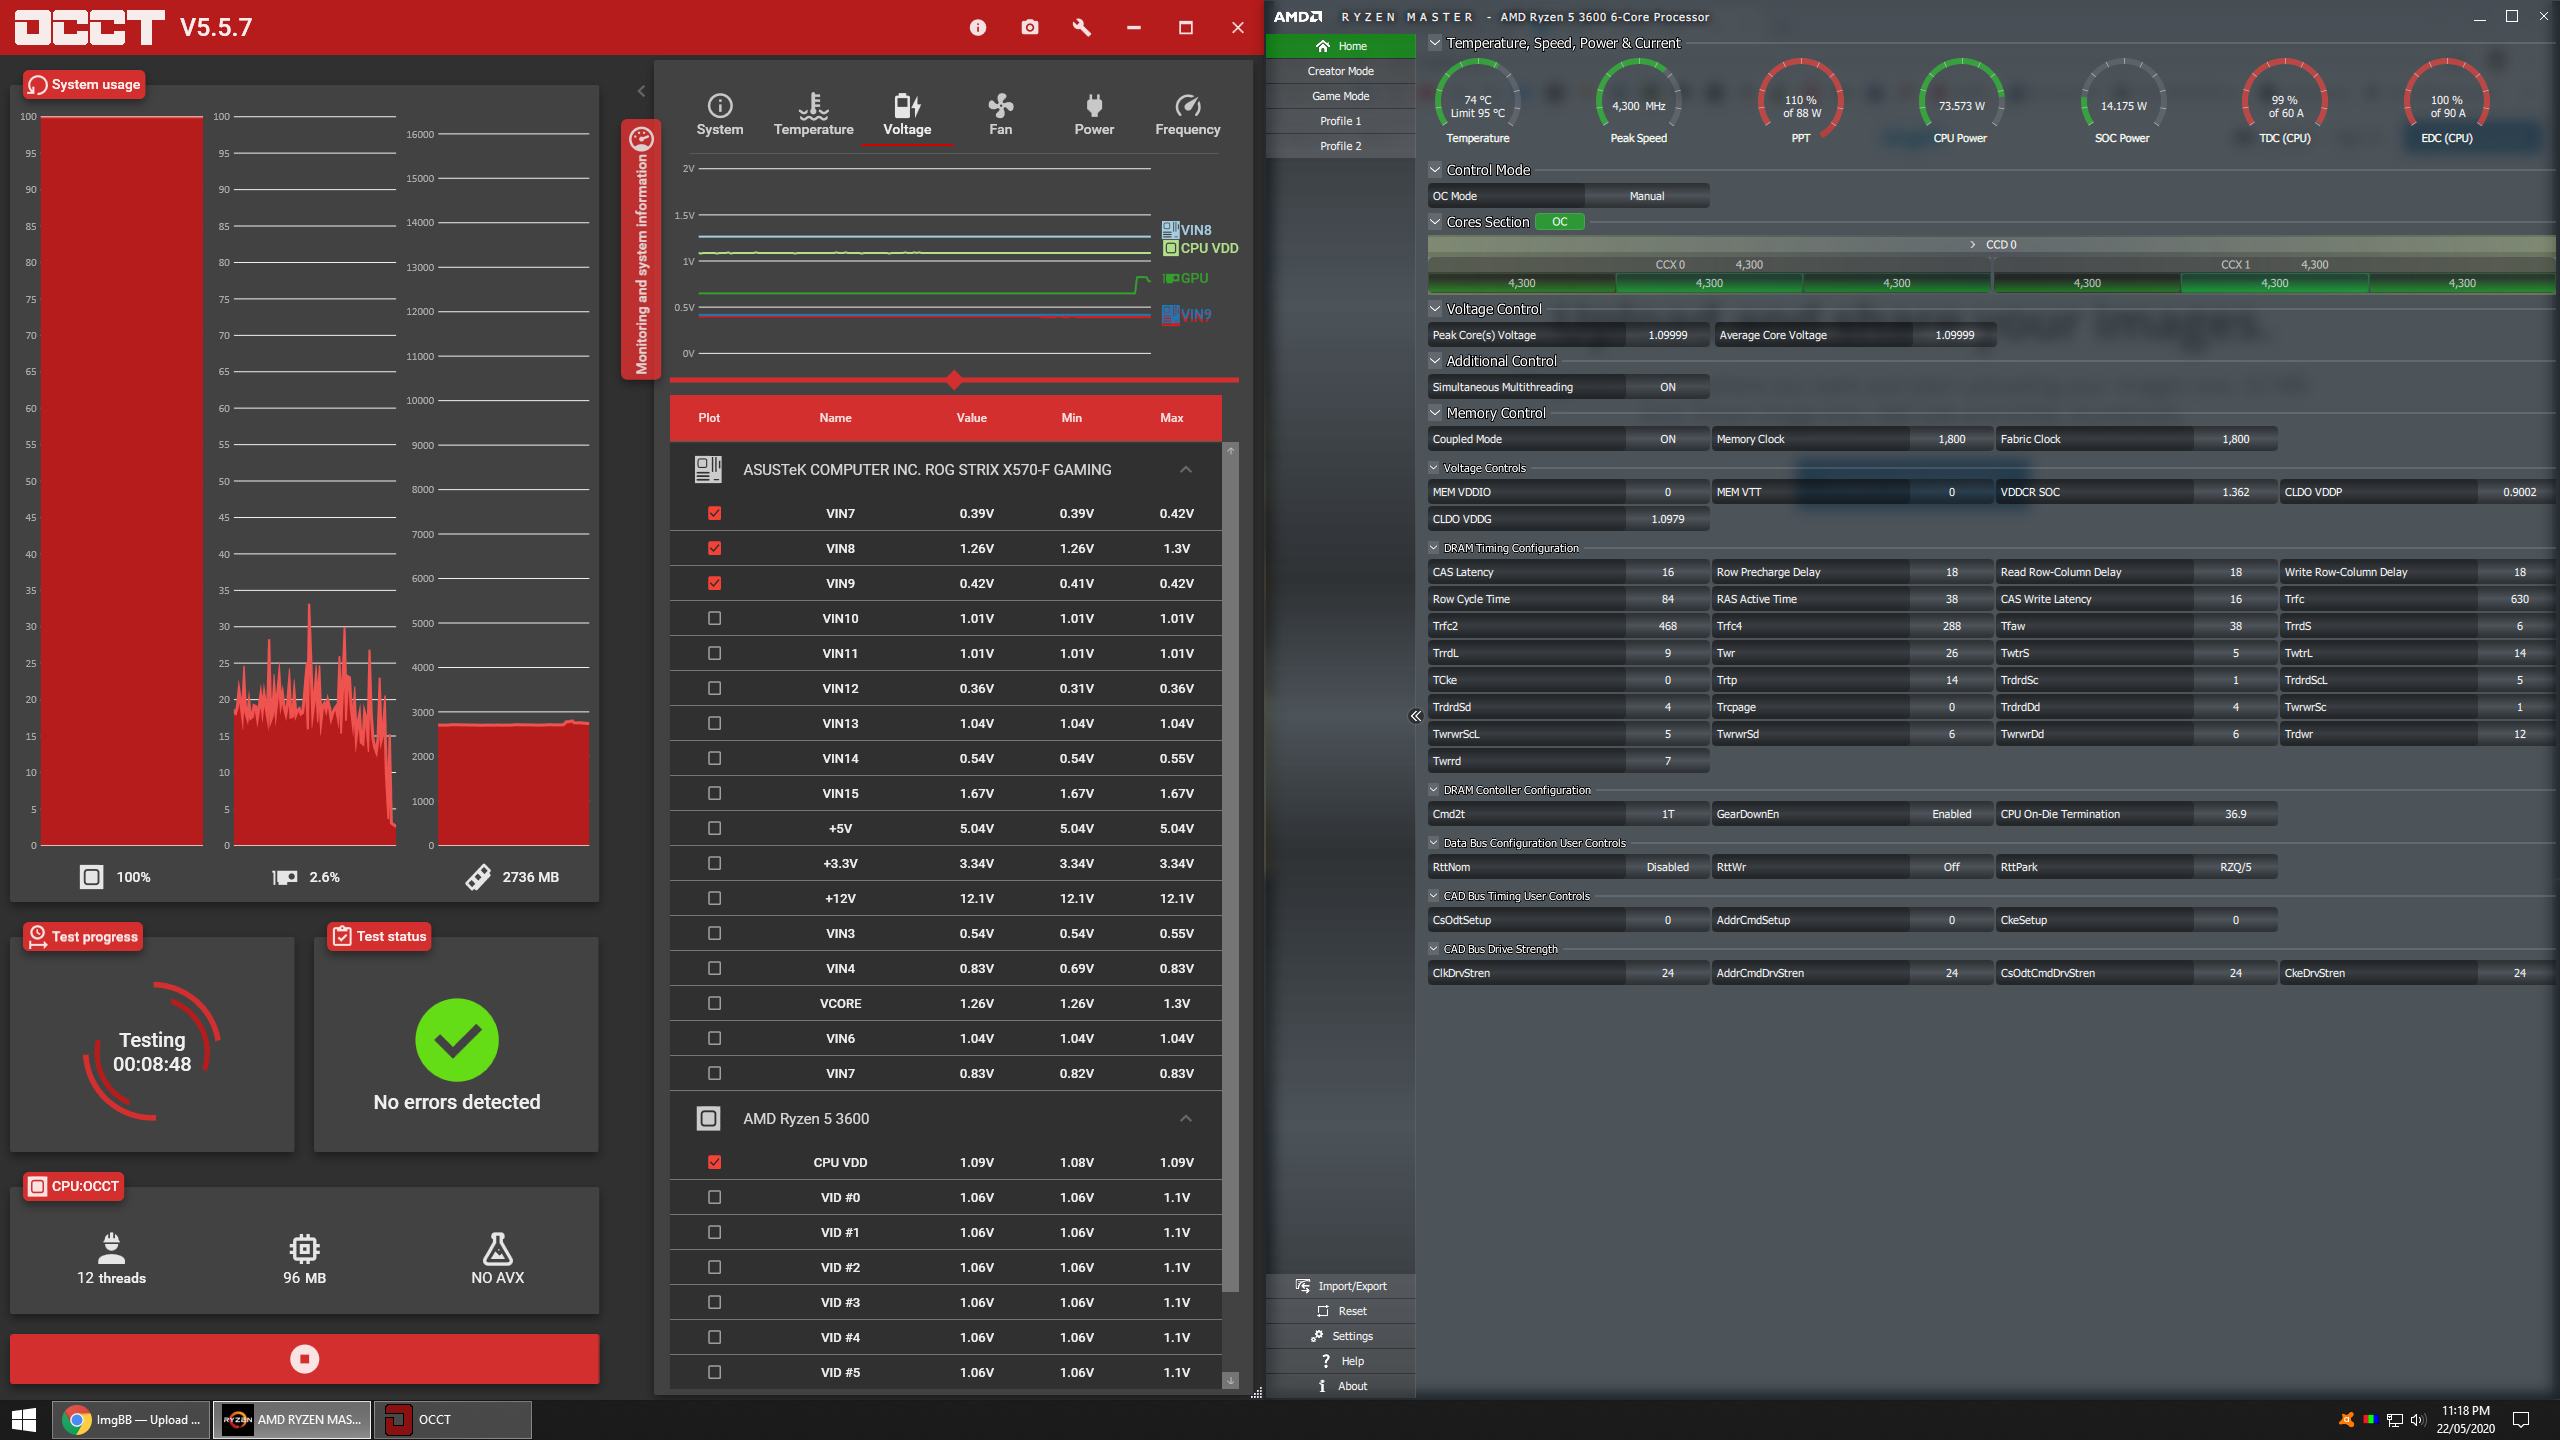Uncheck the first VIN7 plot checkbox

click(x=714, y=513)
